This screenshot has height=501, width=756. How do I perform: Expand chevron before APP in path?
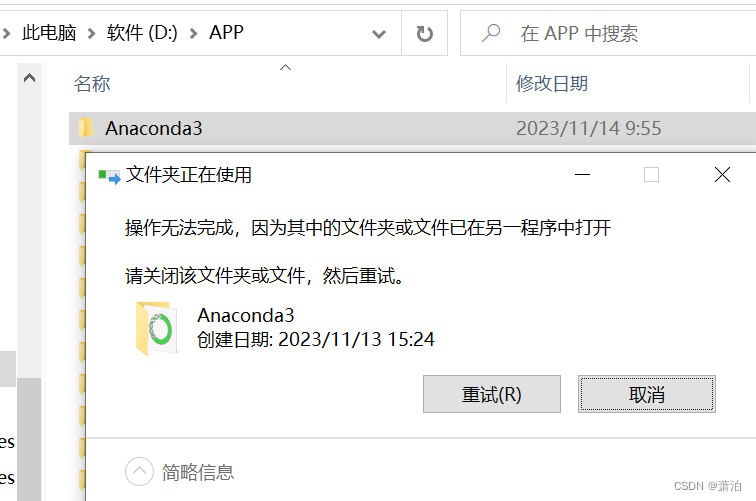[193, 34]
